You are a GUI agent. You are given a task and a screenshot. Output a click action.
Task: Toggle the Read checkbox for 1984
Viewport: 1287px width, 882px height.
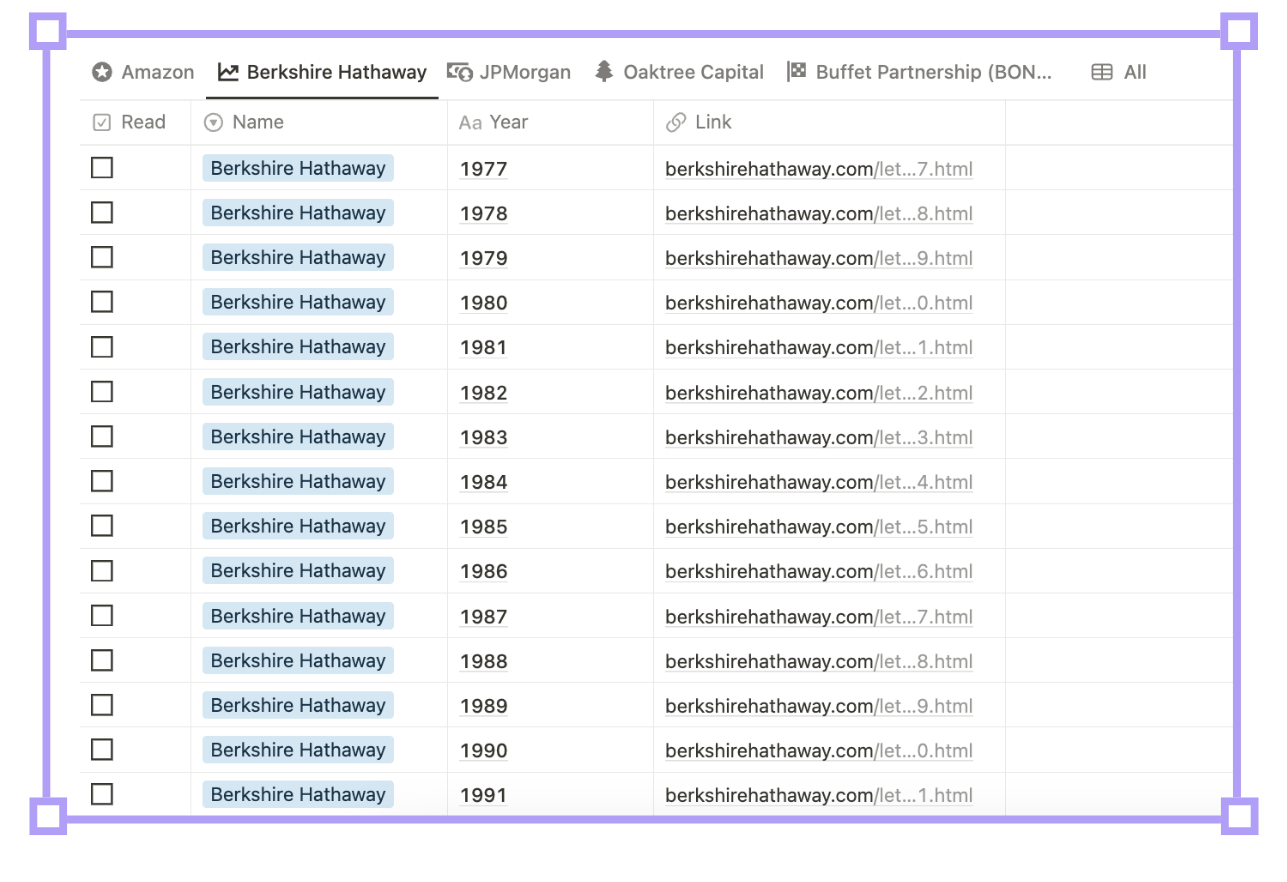tap(102, 481)
